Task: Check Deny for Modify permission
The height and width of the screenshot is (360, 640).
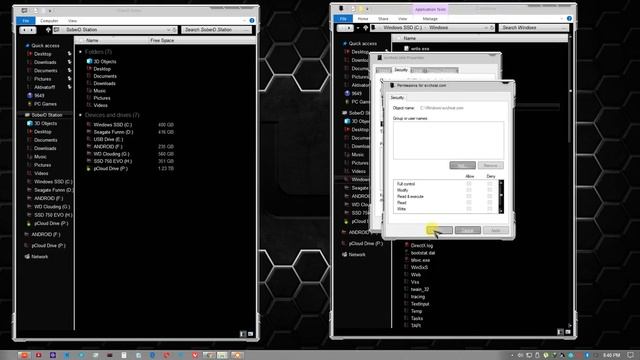Action: [490, 190]
